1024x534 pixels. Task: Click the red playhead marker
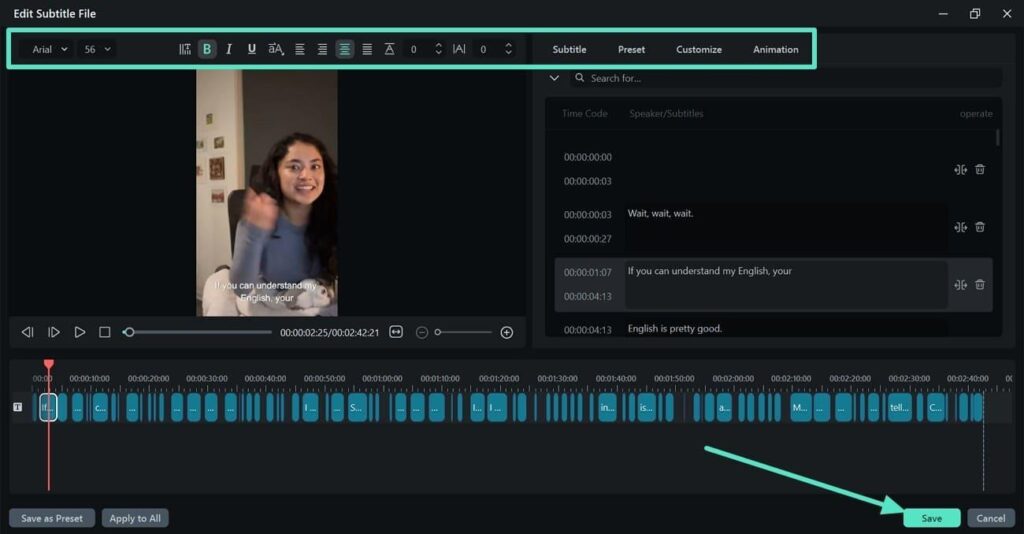[x=48, y=364]
